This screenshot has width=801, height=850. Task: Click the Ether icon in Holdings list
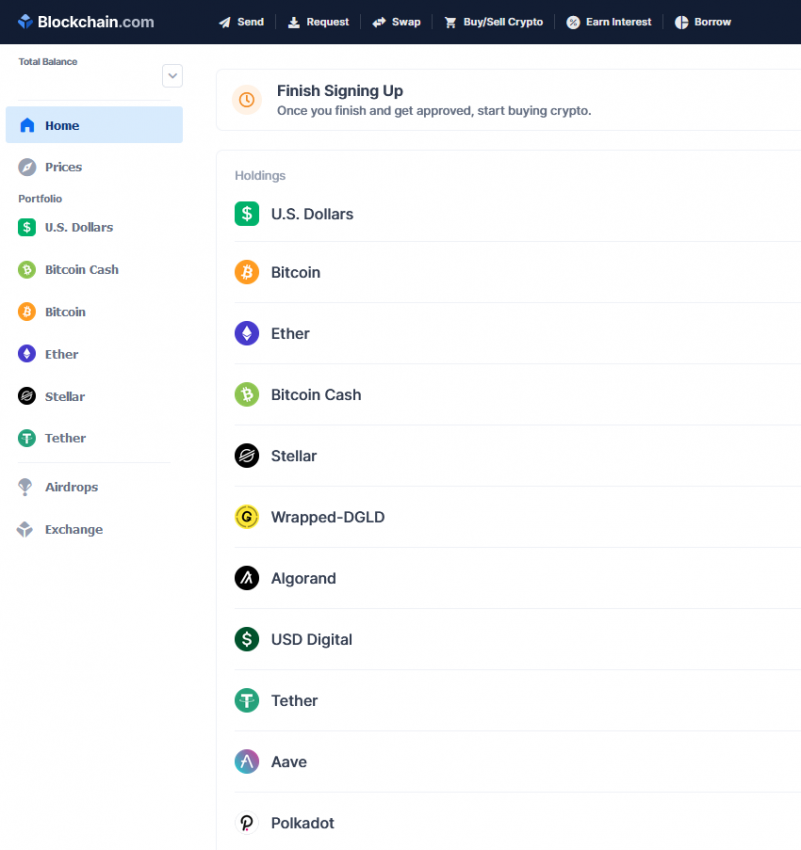[x=247, y=333]
